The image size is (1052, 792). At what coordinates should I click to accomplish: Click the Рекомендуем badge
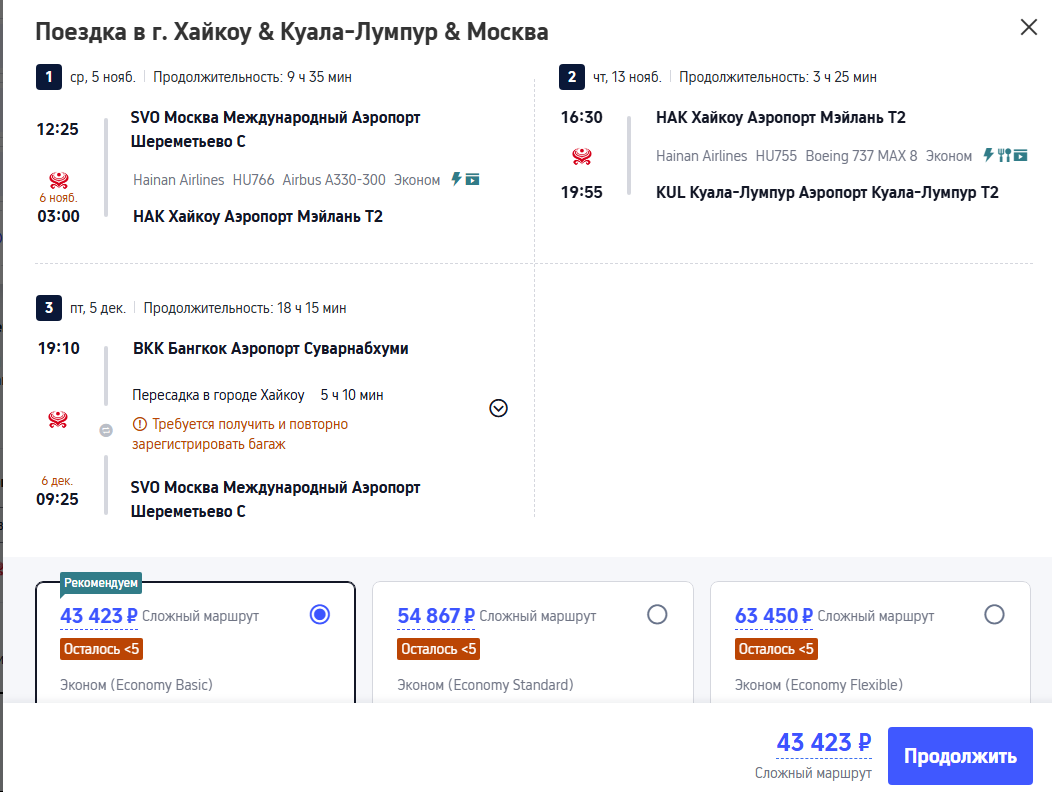pos(101,583)
